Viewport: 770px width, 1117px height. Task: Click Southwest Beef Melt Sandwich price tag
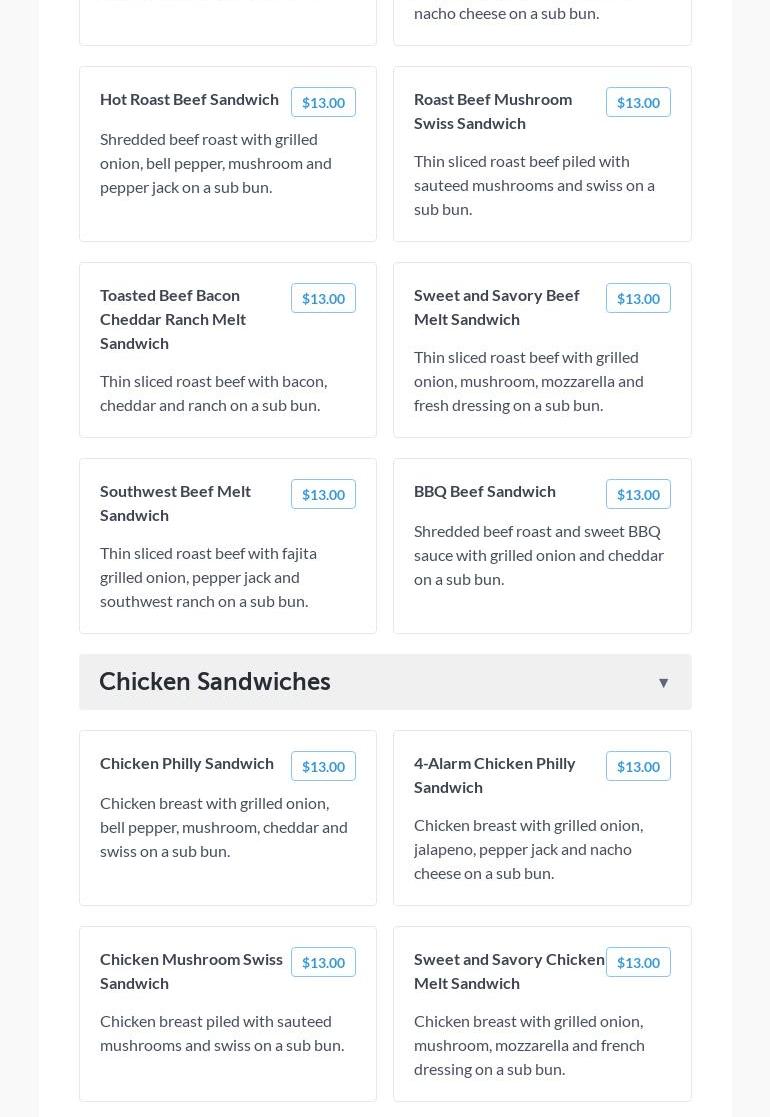(323, 494)
